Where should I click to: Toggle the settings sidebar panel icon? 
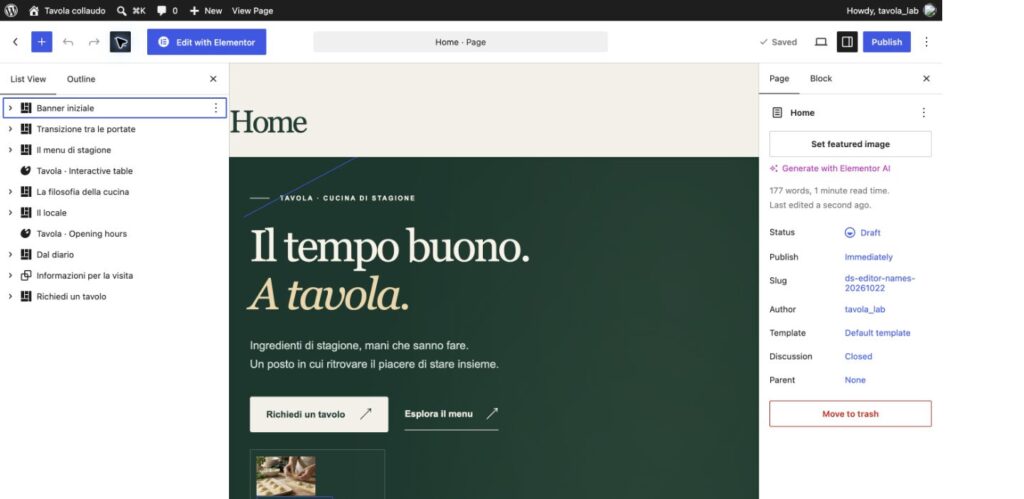tap(847, 42)
